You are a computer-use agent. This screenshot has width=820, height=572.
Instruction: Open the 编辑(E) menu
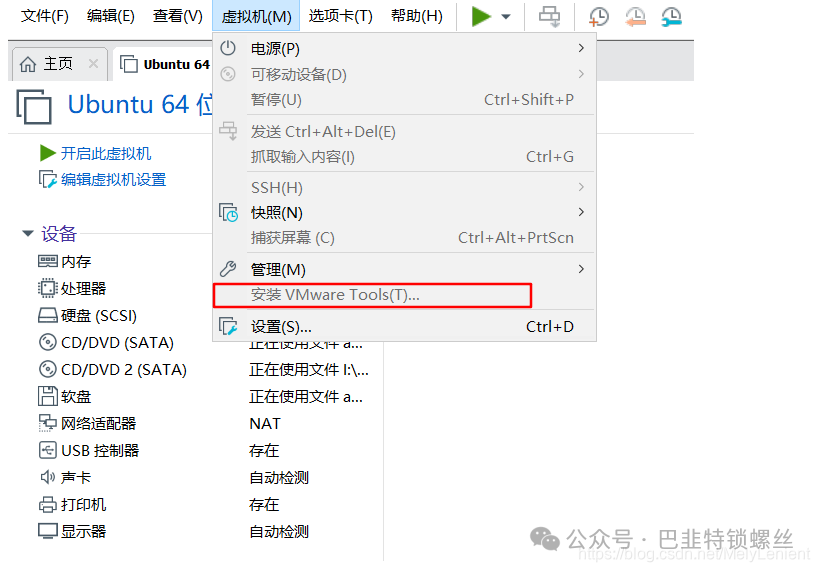[110, 16]
